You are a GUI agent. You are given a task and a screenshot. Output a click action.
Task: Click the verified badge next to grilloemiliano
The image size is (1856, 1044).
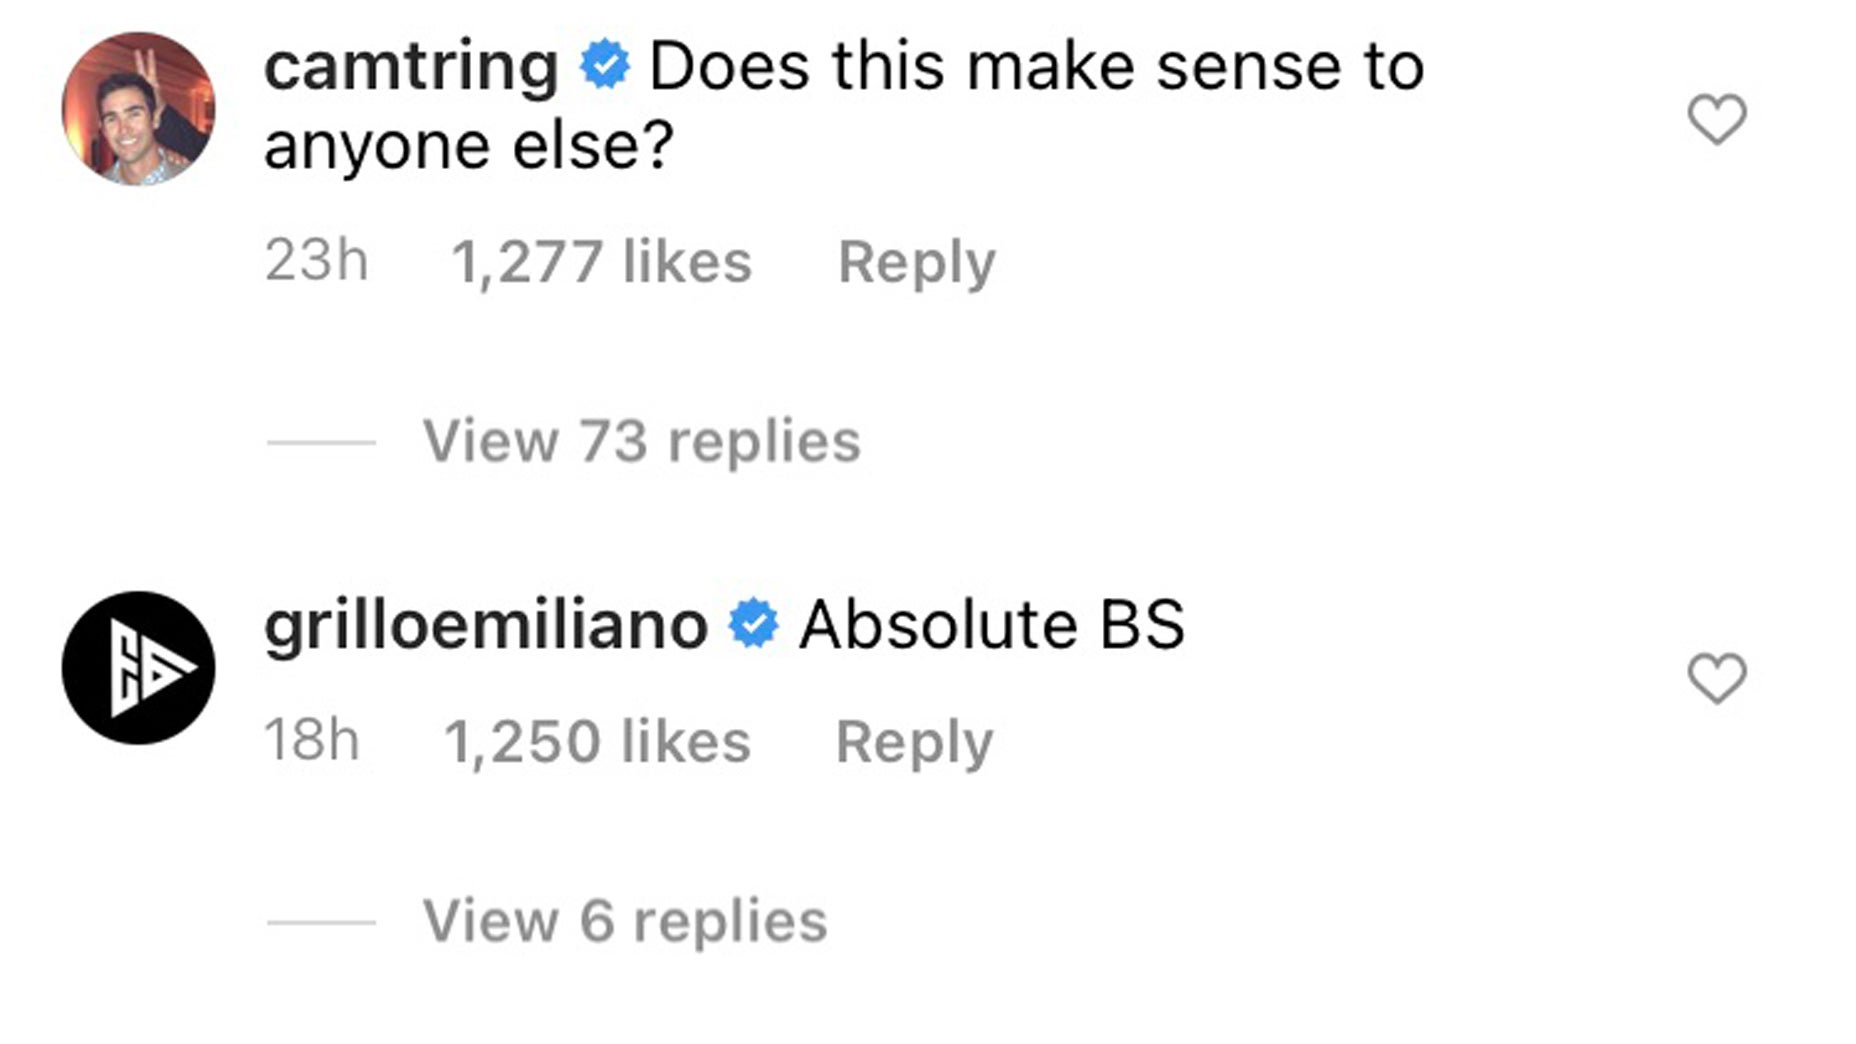coord(753,624)
